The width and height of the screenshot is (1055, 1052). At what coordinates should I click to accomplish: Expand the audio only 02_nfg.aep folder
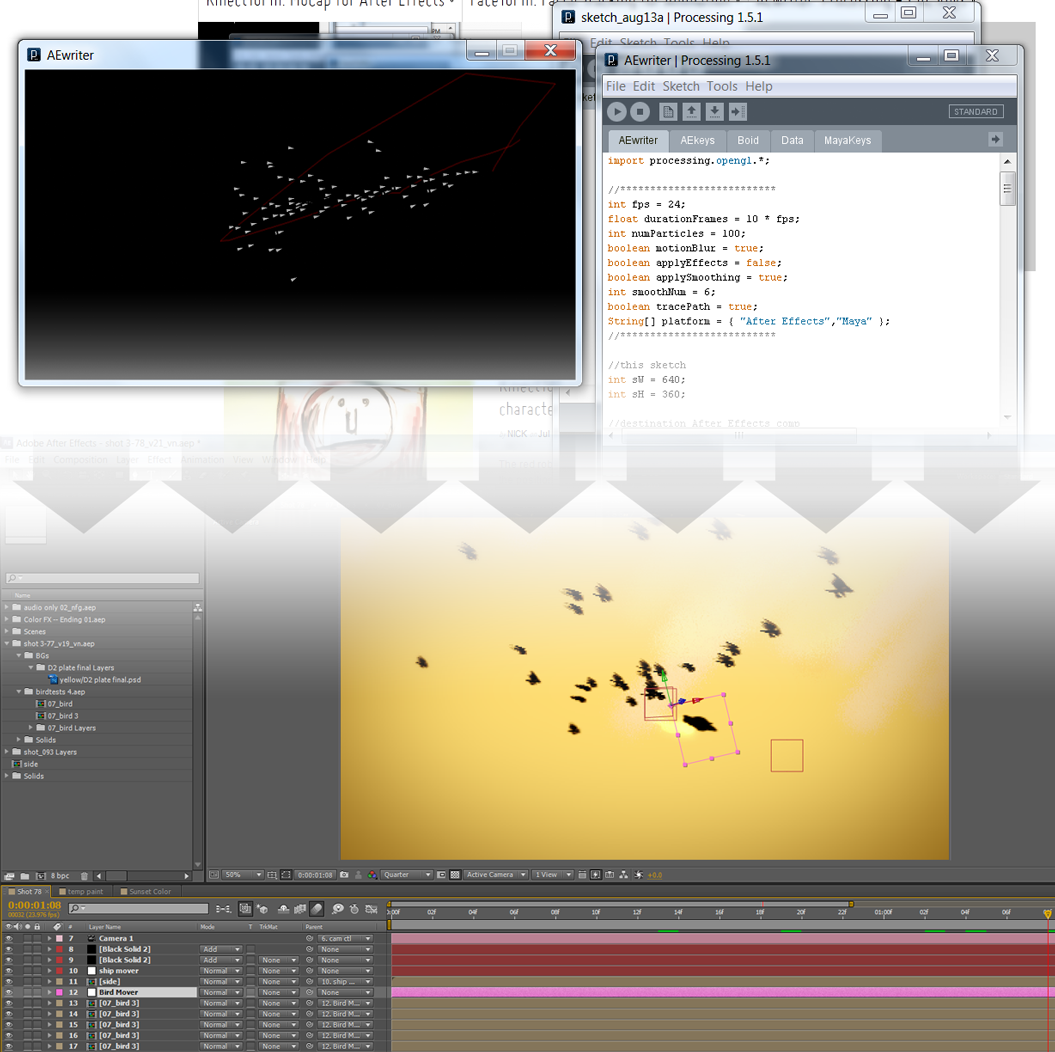[x=7, y=607]
